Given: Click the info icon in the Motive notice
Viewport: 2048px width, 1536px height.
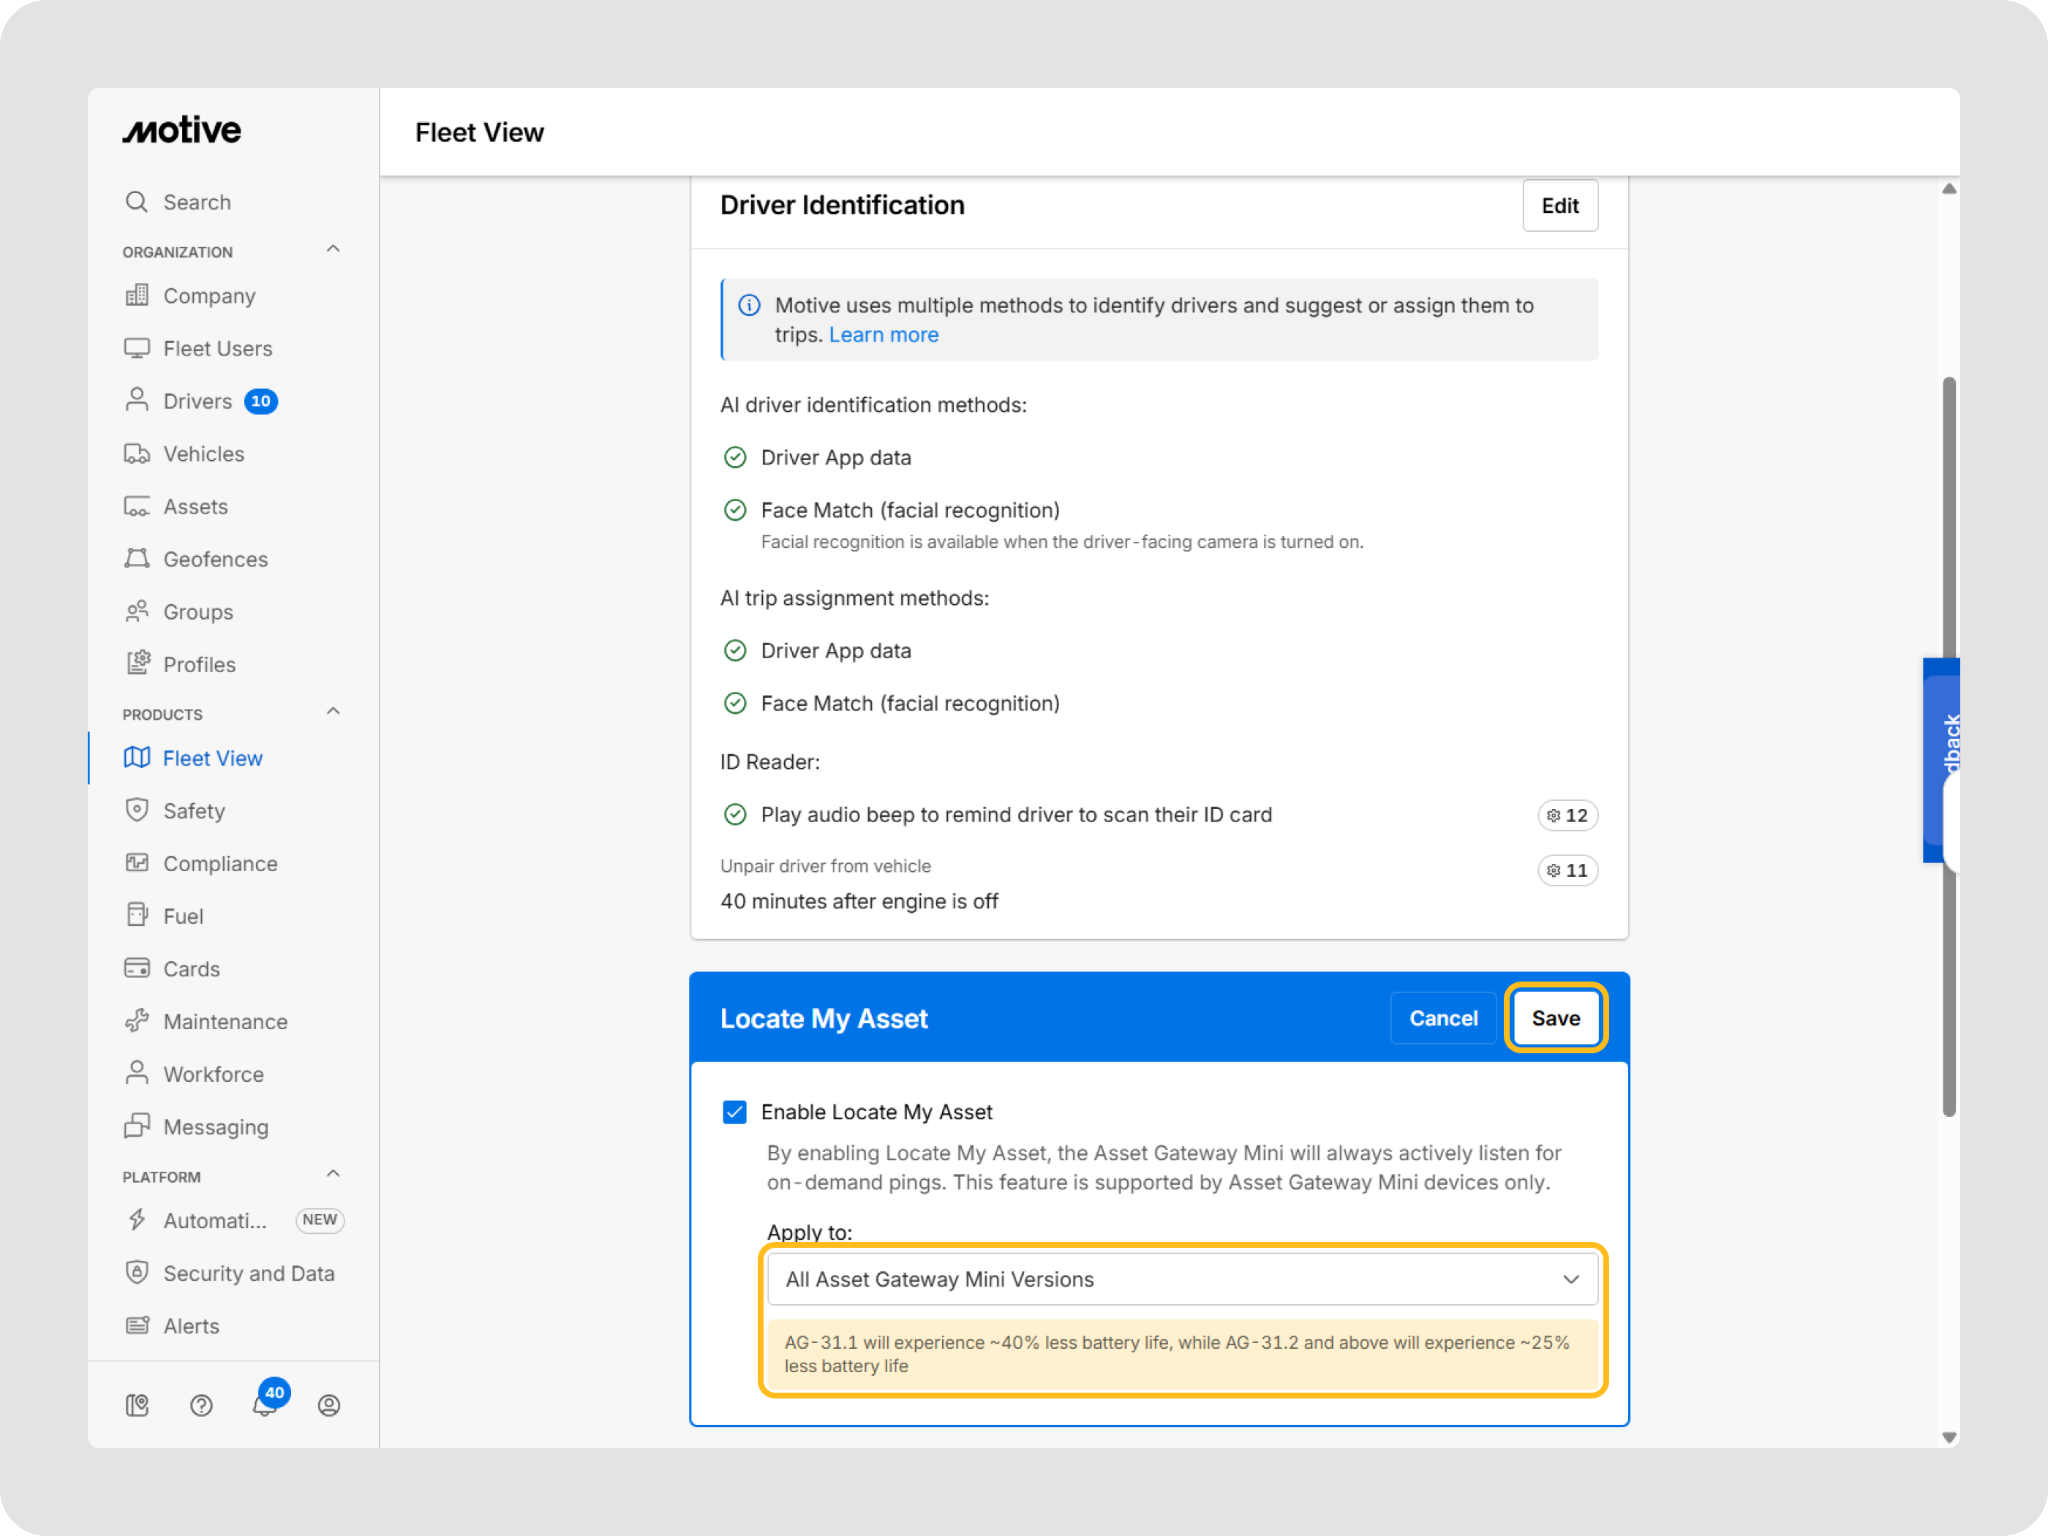Looking at the screenshot, I should tap(749, 305).
